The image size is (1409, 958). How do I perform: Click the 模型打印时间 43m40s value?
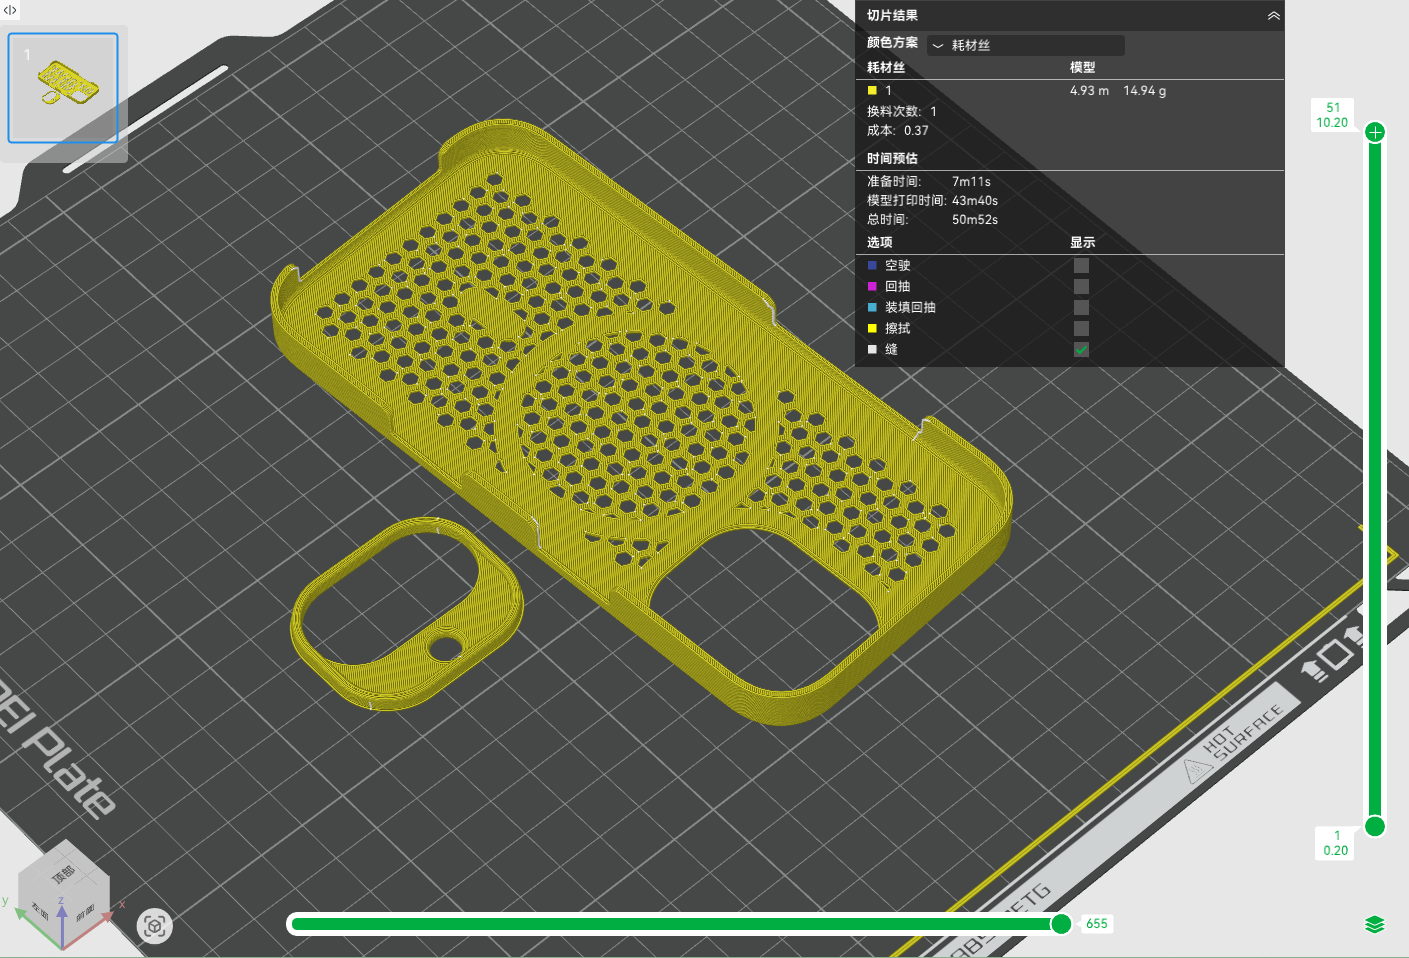pos(975,201)
